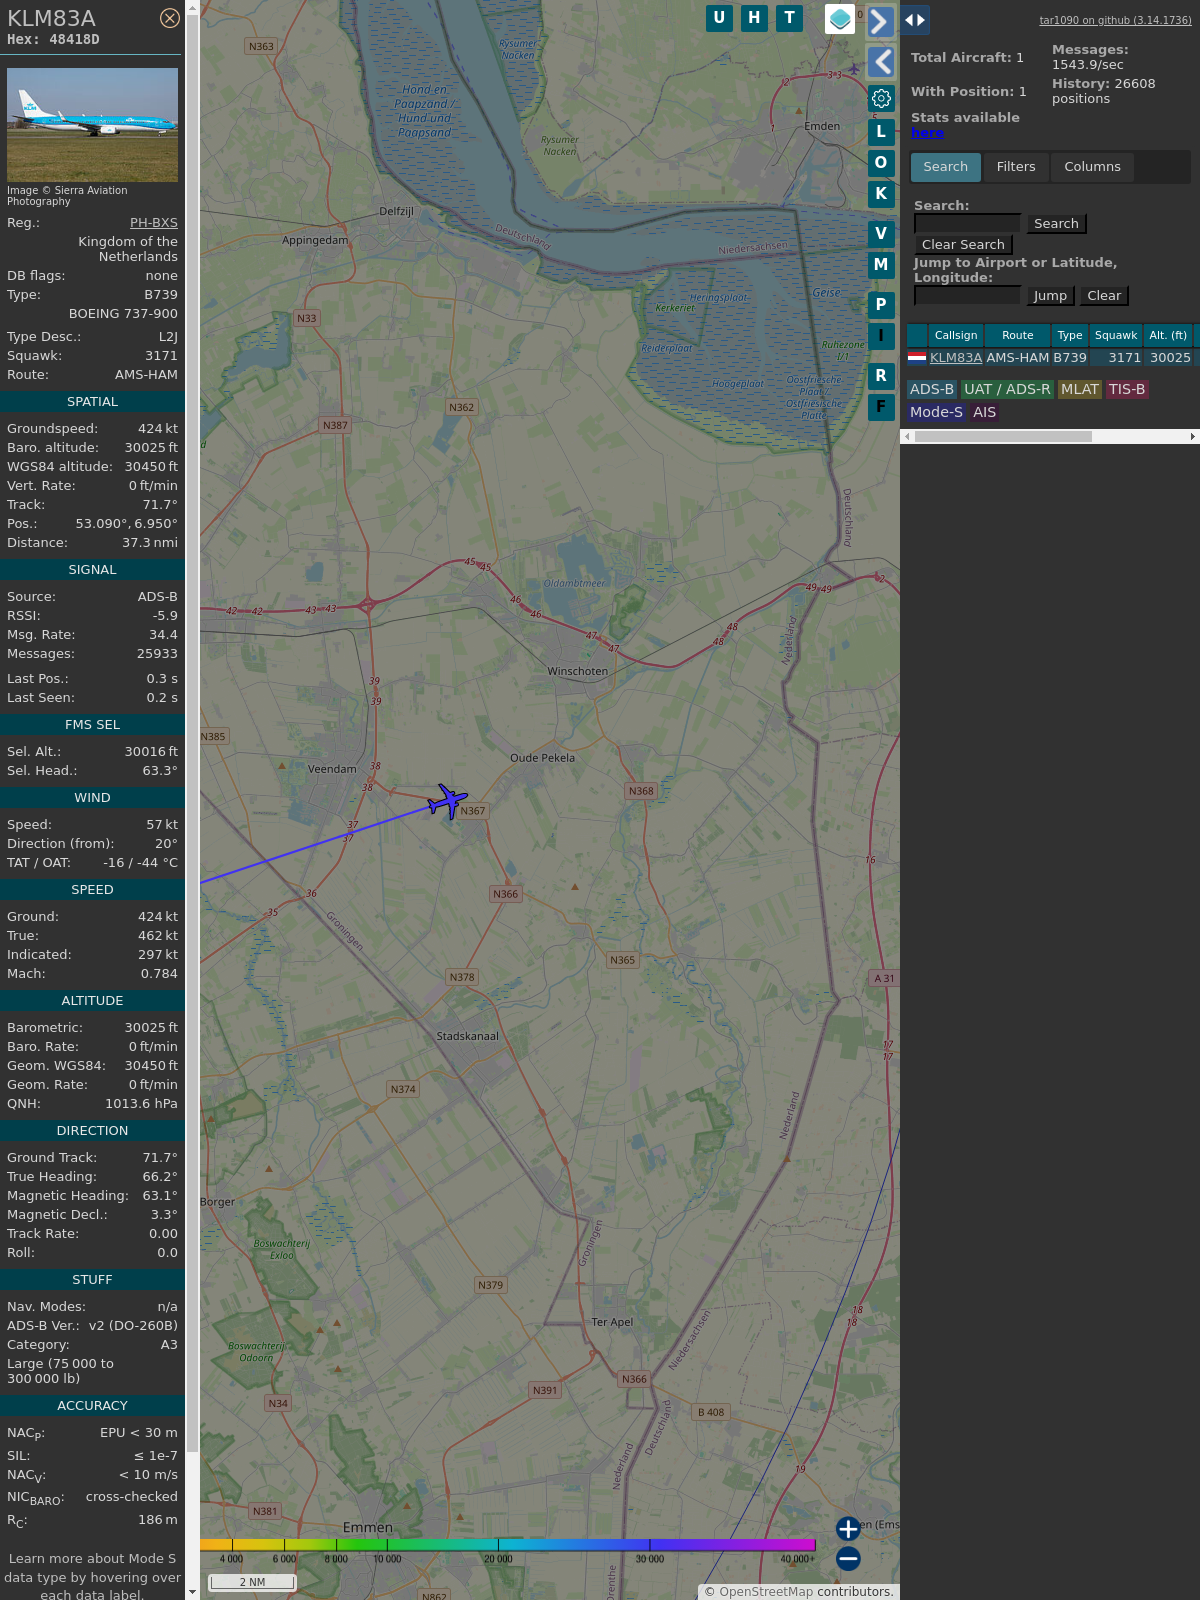
Task: Switch to the Search tab
Action: point(945,167)
